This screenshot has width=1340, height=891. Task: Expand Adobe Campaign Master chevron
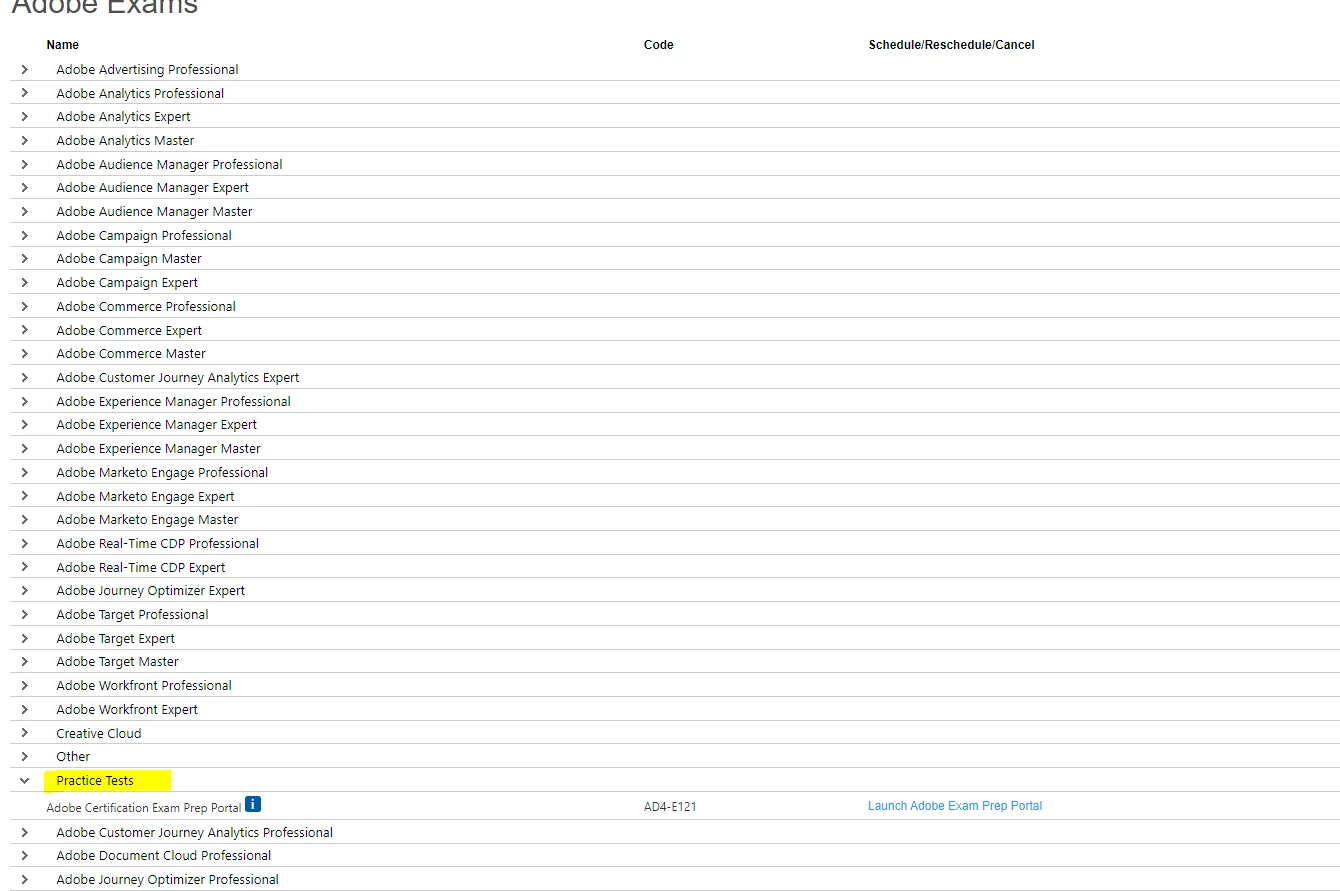[x=25, y=258]
